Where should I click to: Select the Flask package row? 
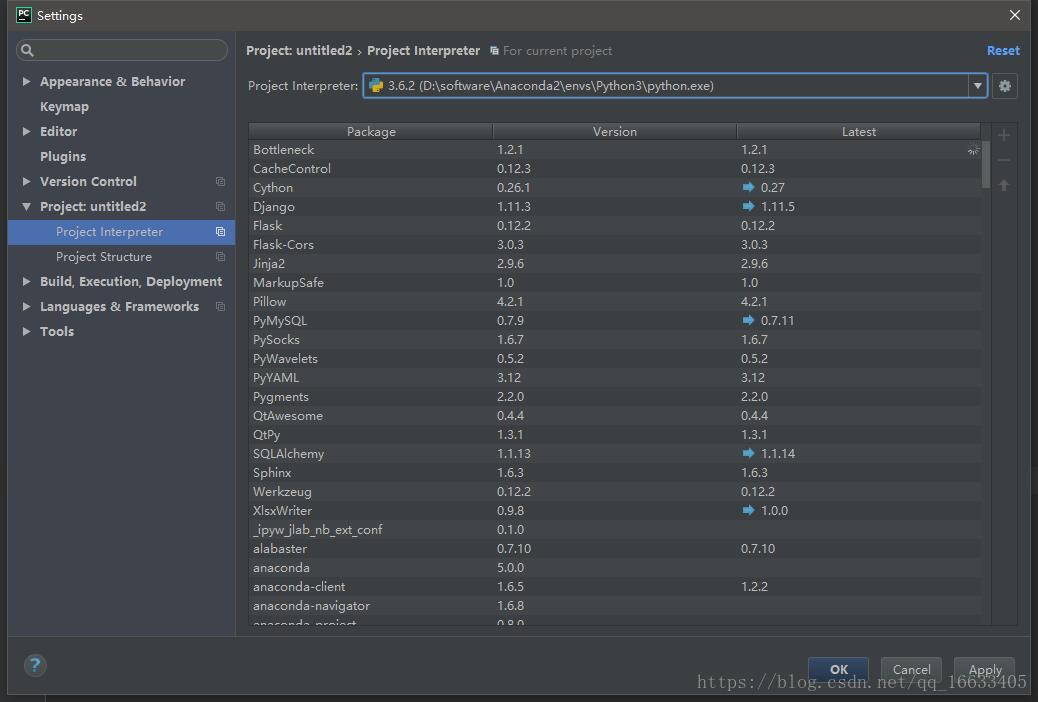click(x=615, y=226)
